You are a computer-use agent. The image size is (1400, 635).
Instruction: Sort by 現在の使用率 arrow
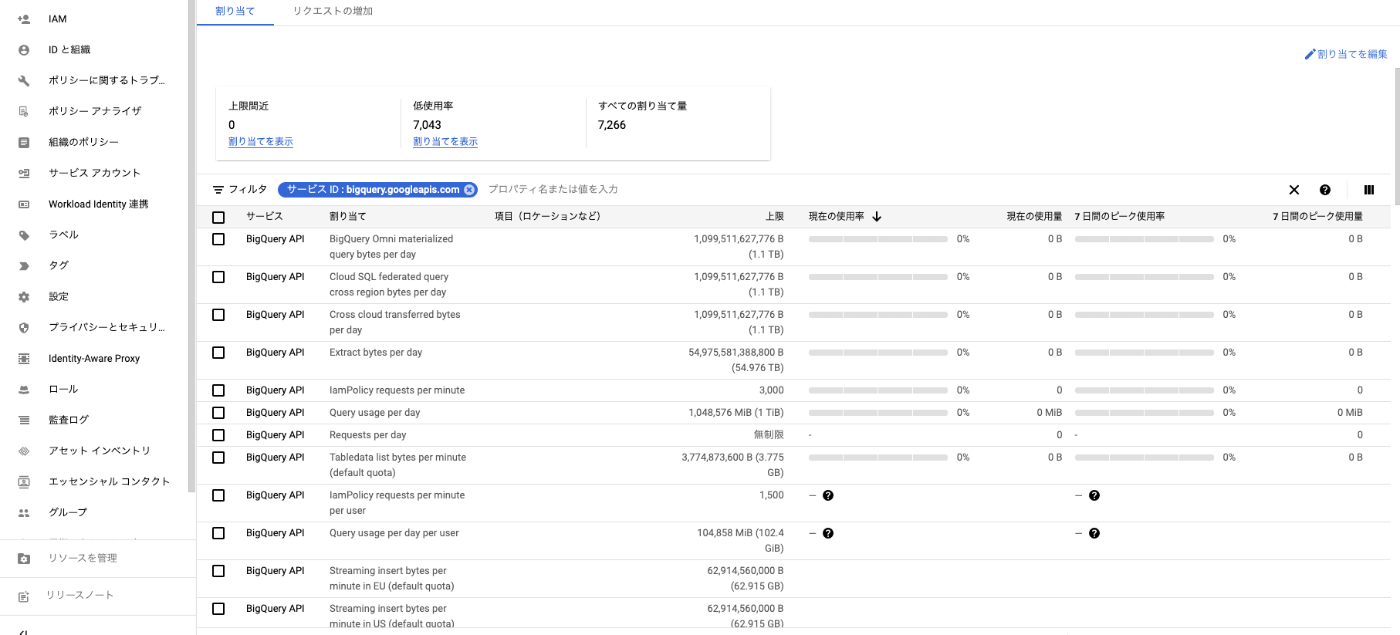tap(877, 216)
